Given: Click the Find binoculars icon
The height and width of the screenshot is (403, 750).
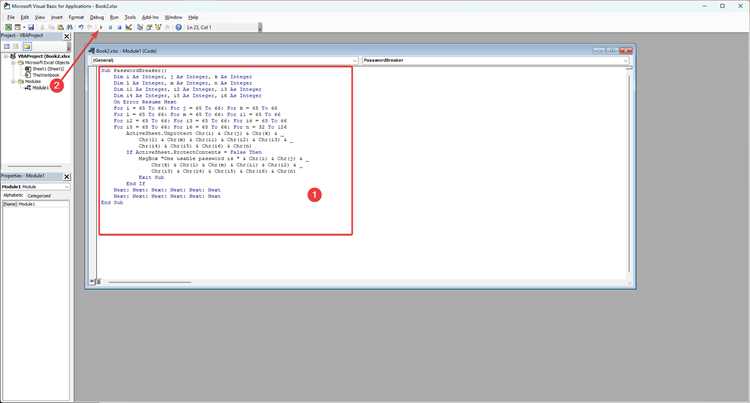Looking at the screenshot, I should pyautogui.click(x=69, y=27).
